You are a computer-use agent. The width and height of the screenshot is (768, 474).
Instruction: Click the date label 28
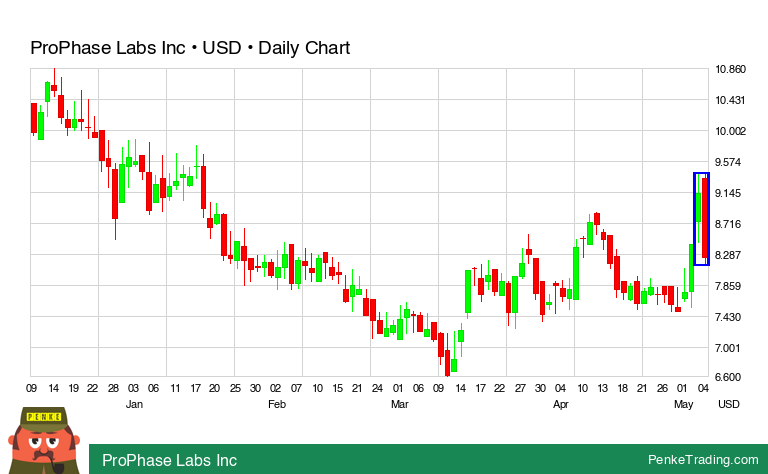113,388
